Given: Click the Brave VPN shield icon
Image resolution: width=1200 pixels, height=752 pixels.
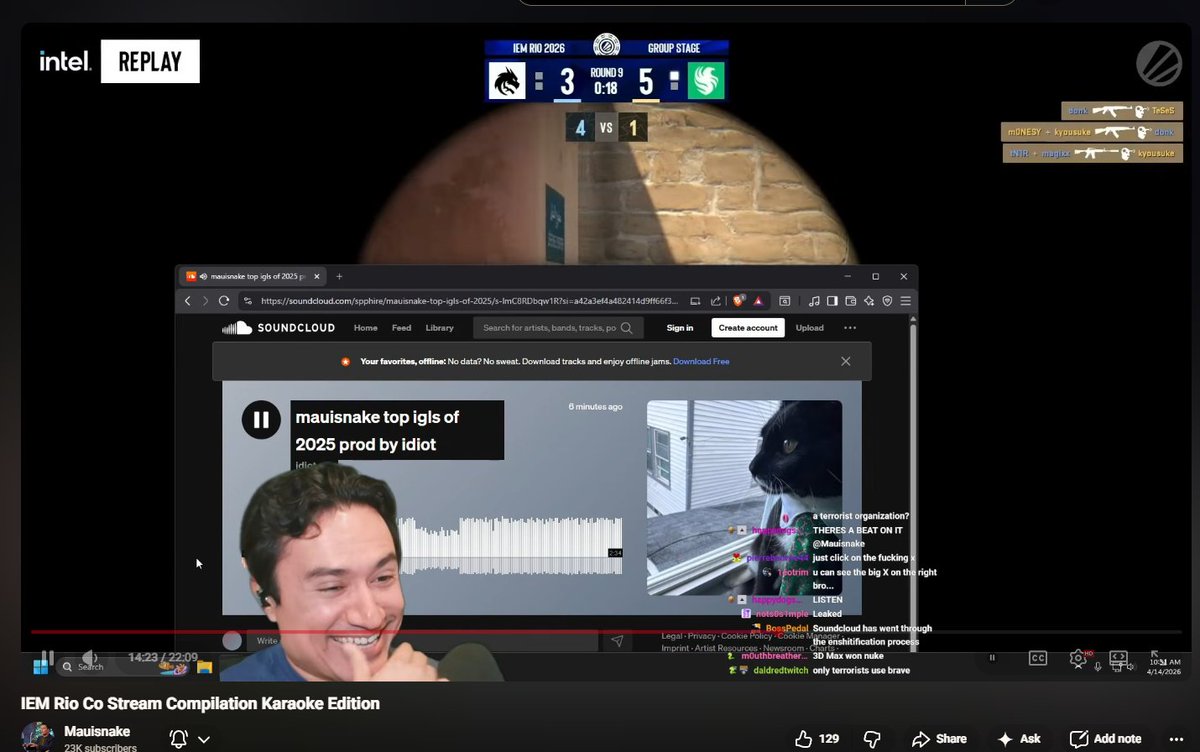Looking at the screenshot, I should pyautogui.click(x=887, y=300).
